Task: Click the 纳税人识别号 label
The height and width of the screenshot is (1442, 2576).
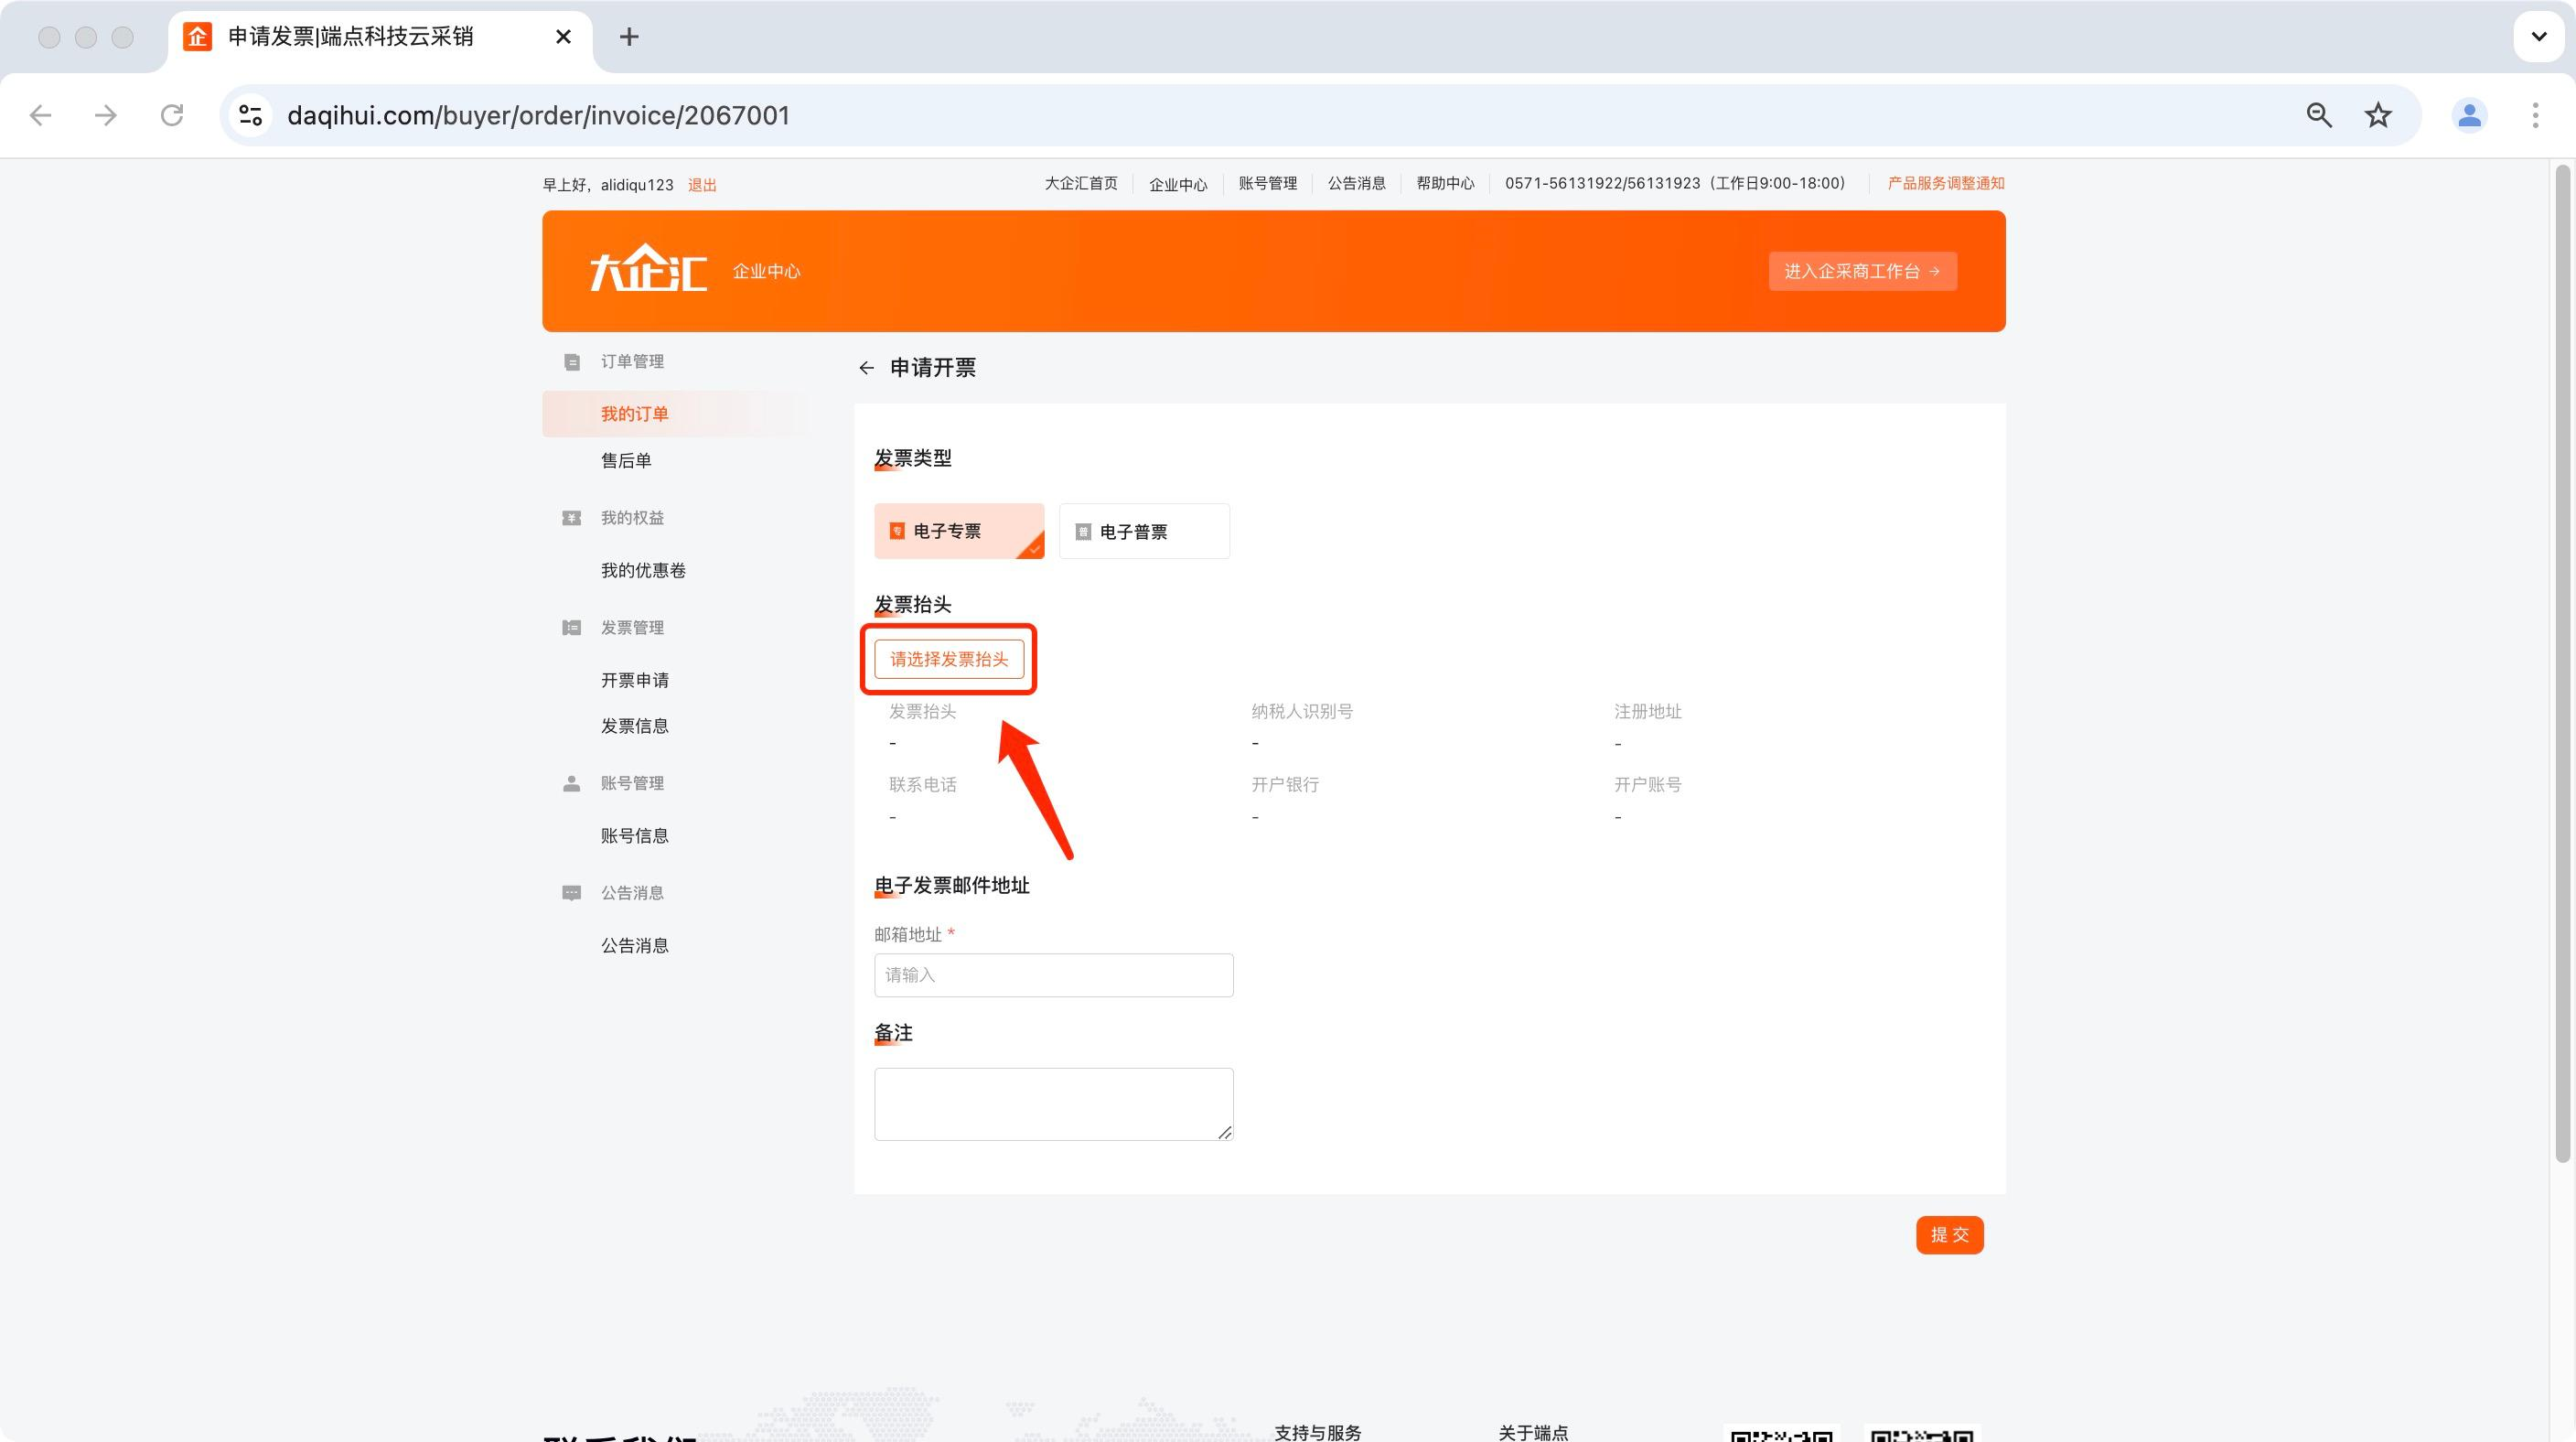Action: pyautogui.click(x=1302, y=712)
